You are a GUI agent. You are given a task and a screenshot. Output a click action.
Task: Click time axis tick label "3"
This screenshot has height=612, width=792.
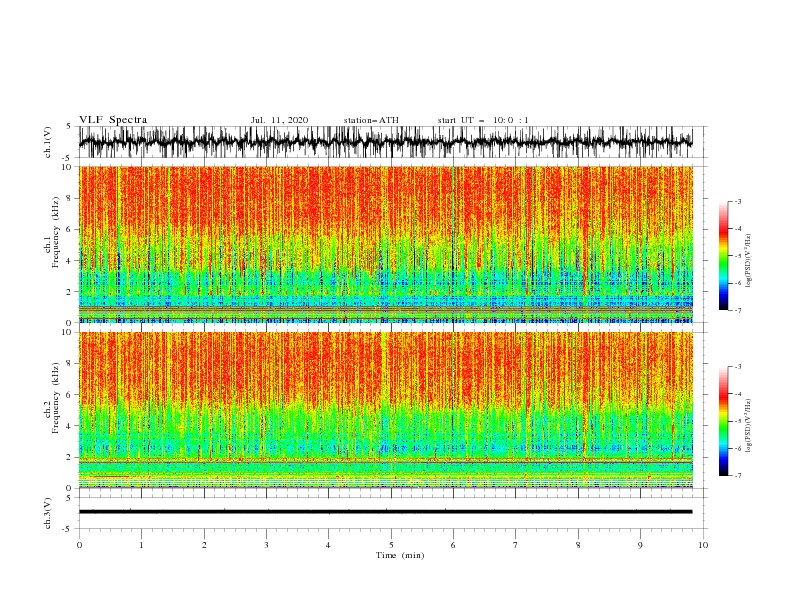point(266,545)
